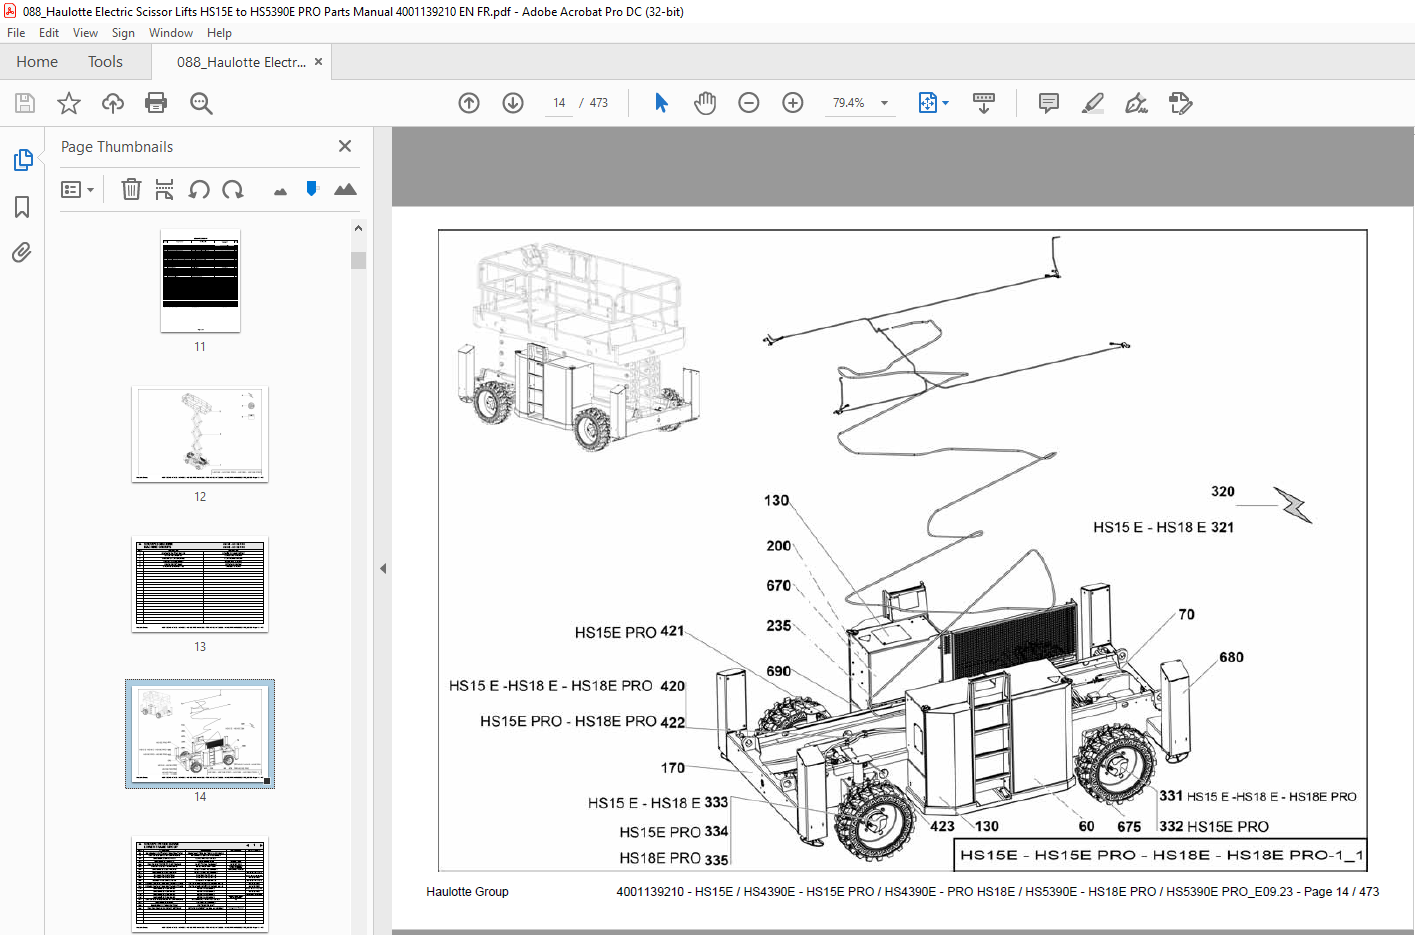
Task: Open thumbnails options dropdown menu
Action: 77,189
